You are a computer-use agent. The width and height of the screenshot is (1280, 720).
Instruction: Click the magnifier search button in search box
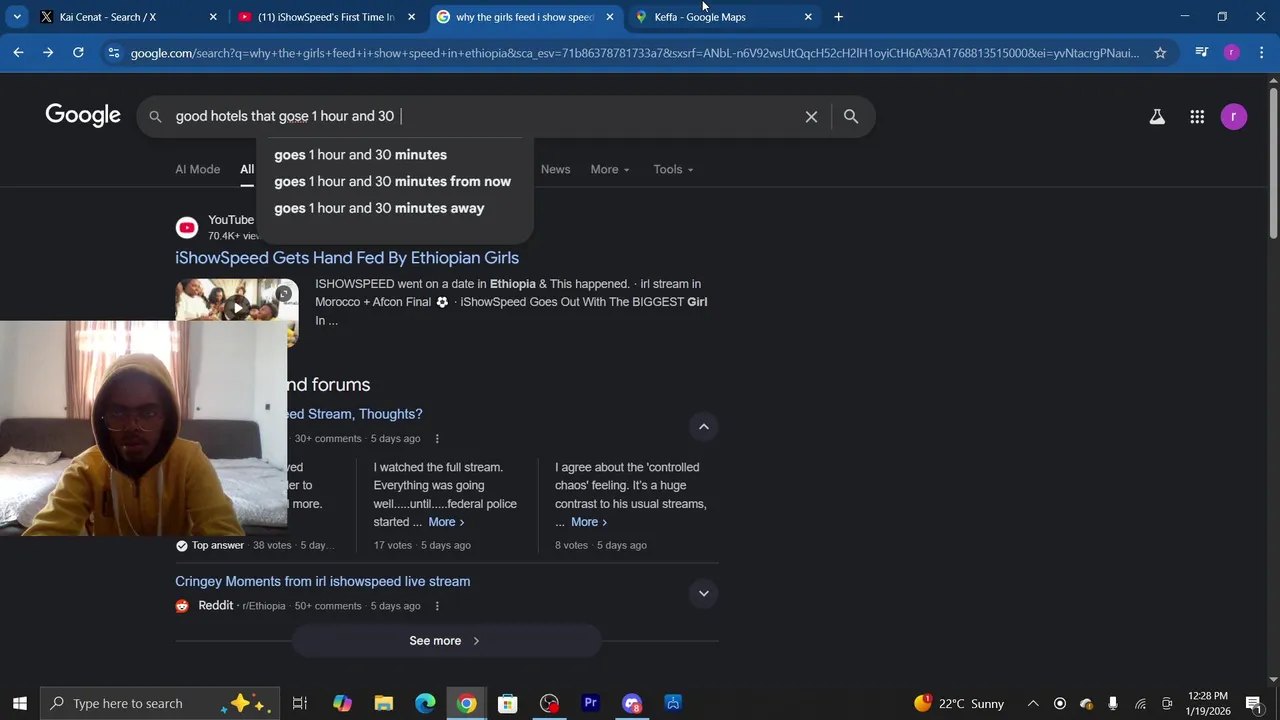851,116
